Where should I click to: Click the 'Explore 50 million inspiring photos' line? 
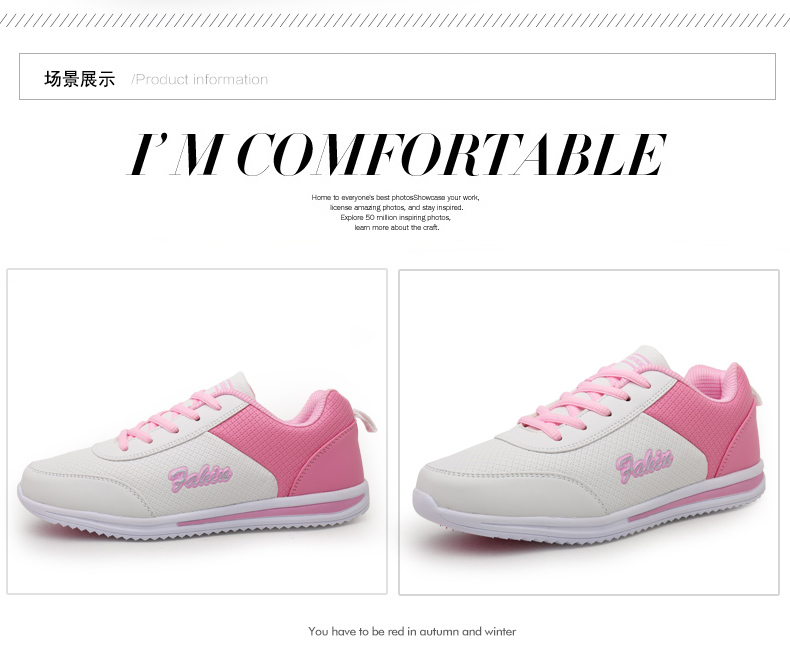[x=396, y=218]
